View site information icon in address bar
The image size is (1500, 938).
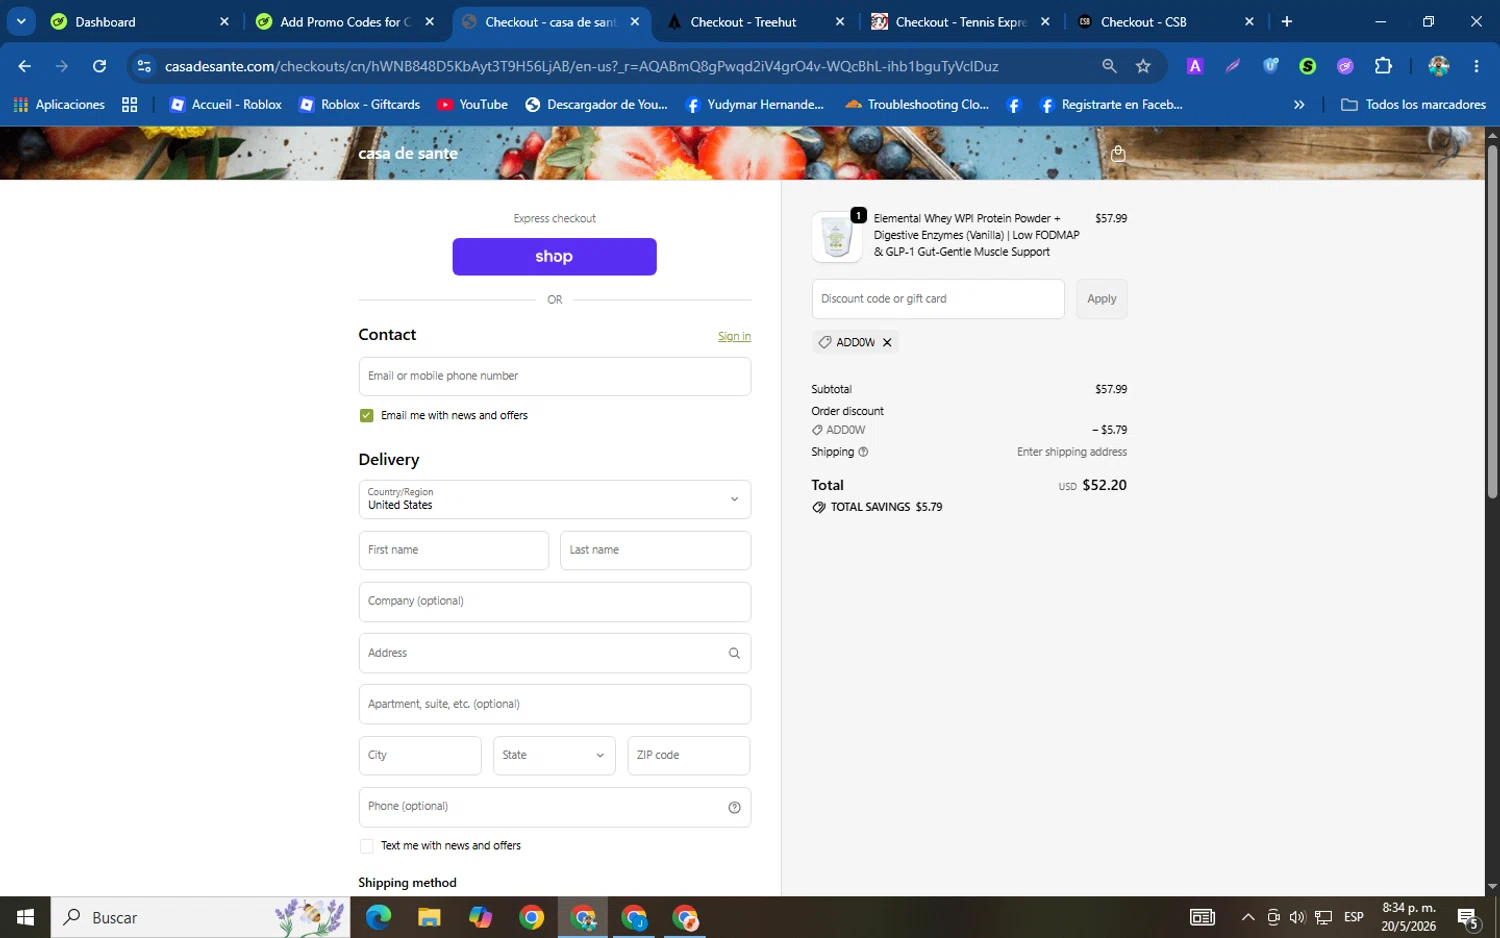(x=144, y=66)
